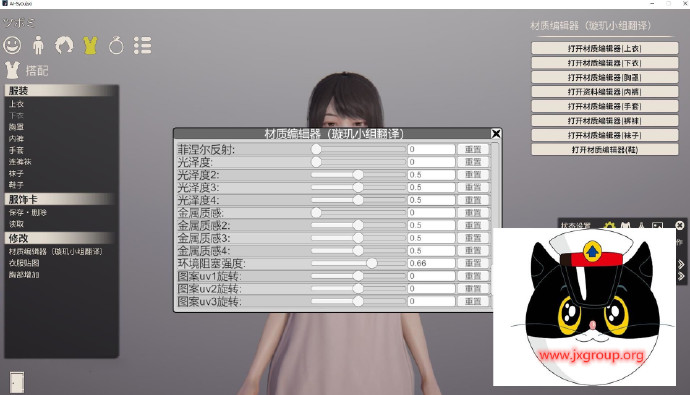Open 衣服贴图 under 修改

pyautogui.click(x=24, y=263)
